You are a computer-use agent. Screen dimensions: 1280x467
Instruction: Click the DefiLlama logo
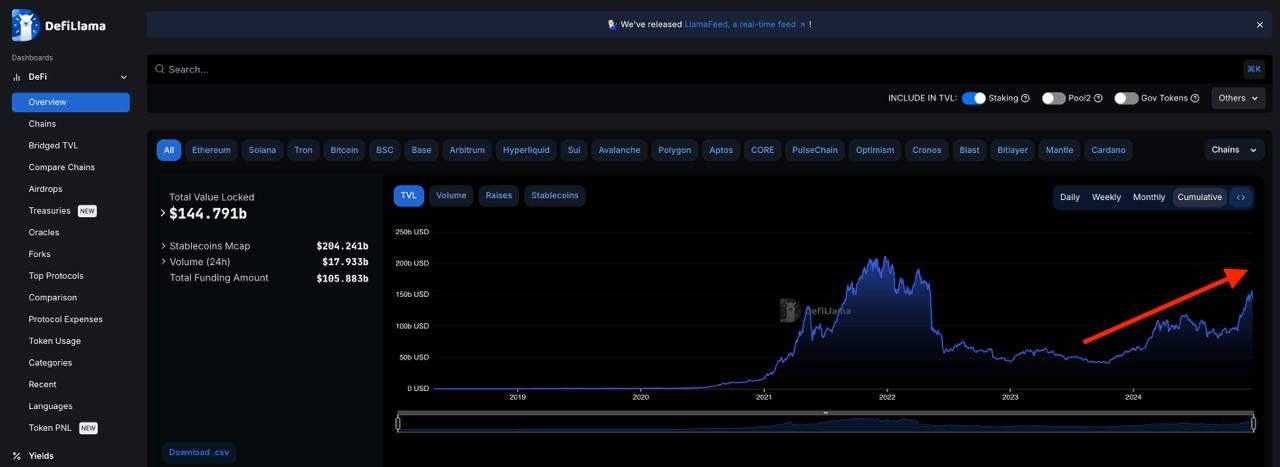pyautogui.click(x=58, y=26)
